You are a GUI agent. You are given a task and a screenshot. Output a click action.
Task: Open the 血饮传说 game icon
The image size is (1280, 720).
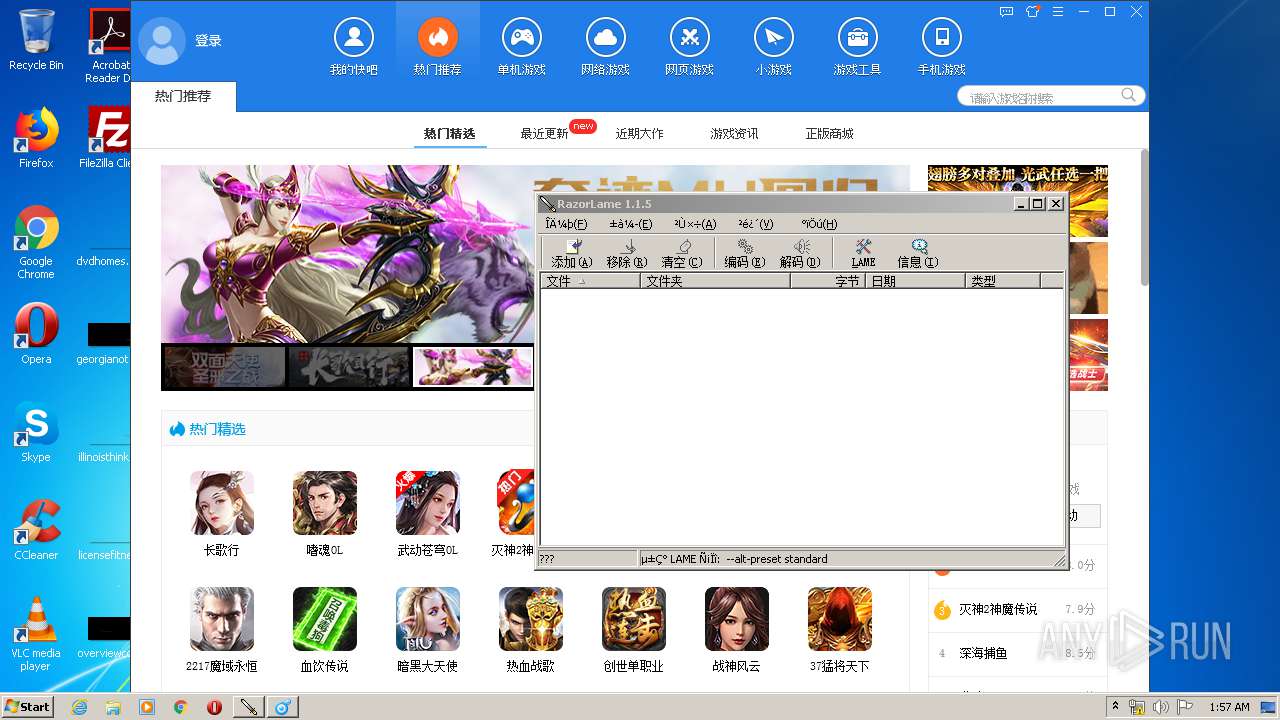325,619
